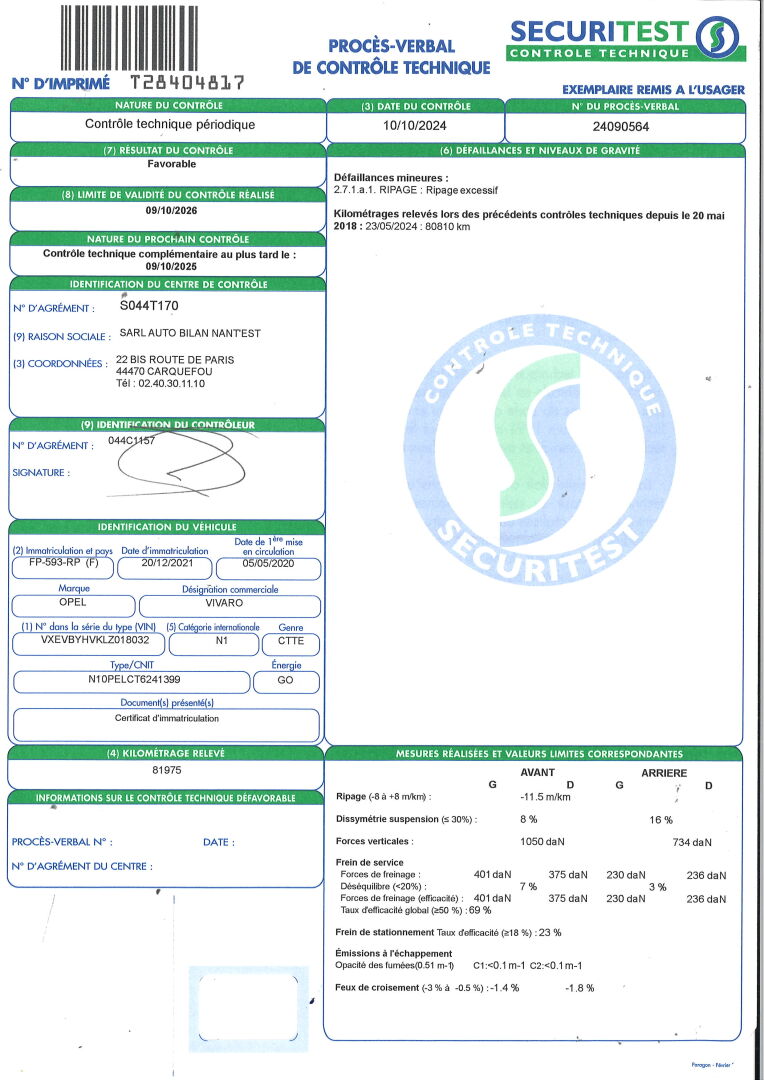
Task: Click the brand value OPEL
Action: tap(73, 601)
